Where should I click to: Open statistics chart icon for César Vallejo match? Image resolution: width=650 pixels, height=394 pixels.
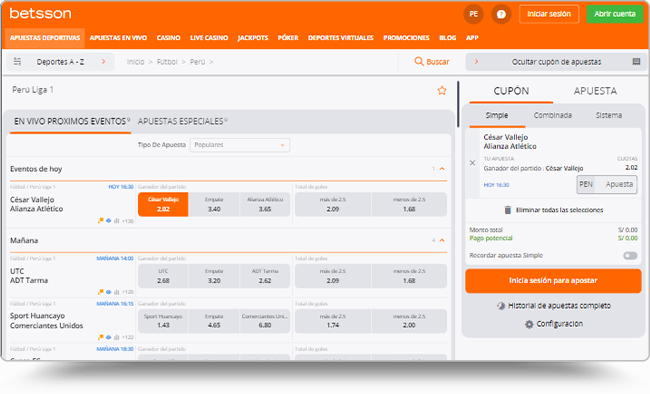pyautogui.click(x=116, y=221)
